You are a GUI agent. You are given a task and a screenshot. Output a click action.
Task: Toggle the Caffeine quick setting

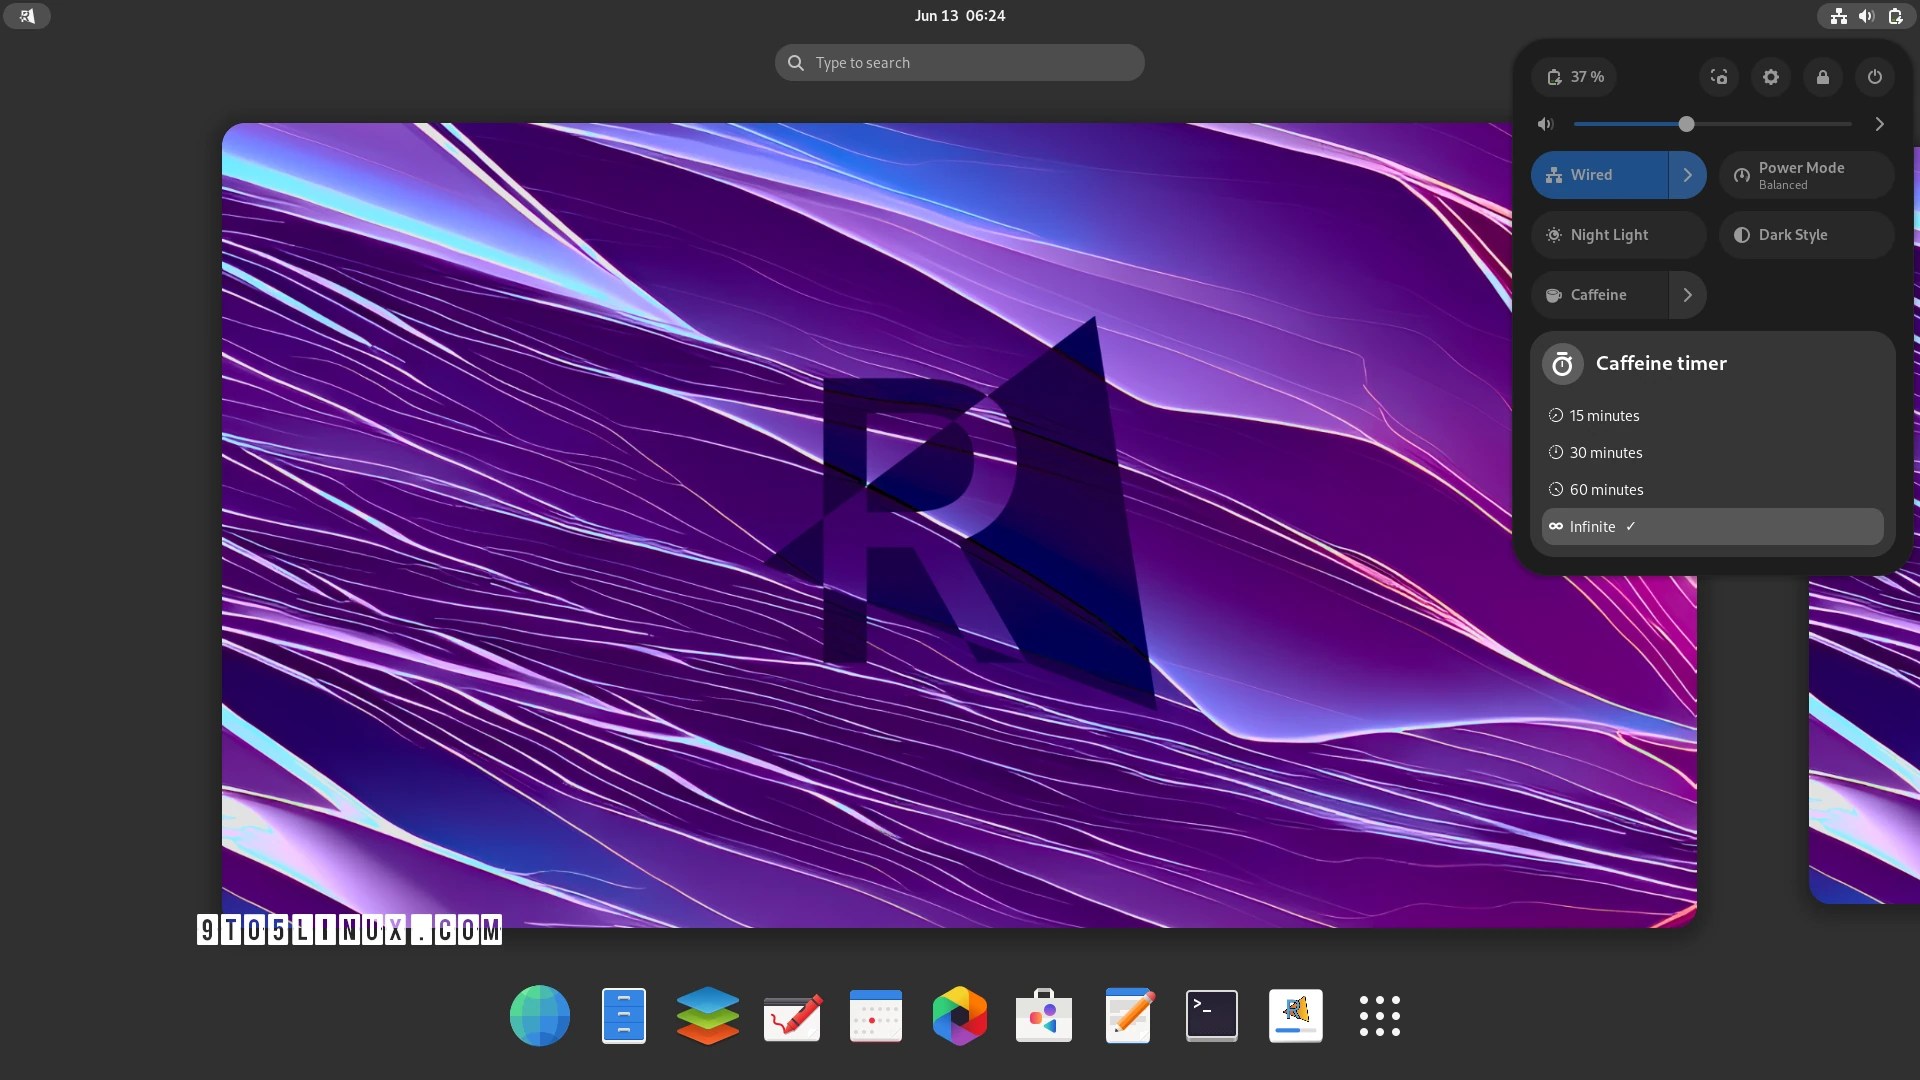(x=1599, y=295)
